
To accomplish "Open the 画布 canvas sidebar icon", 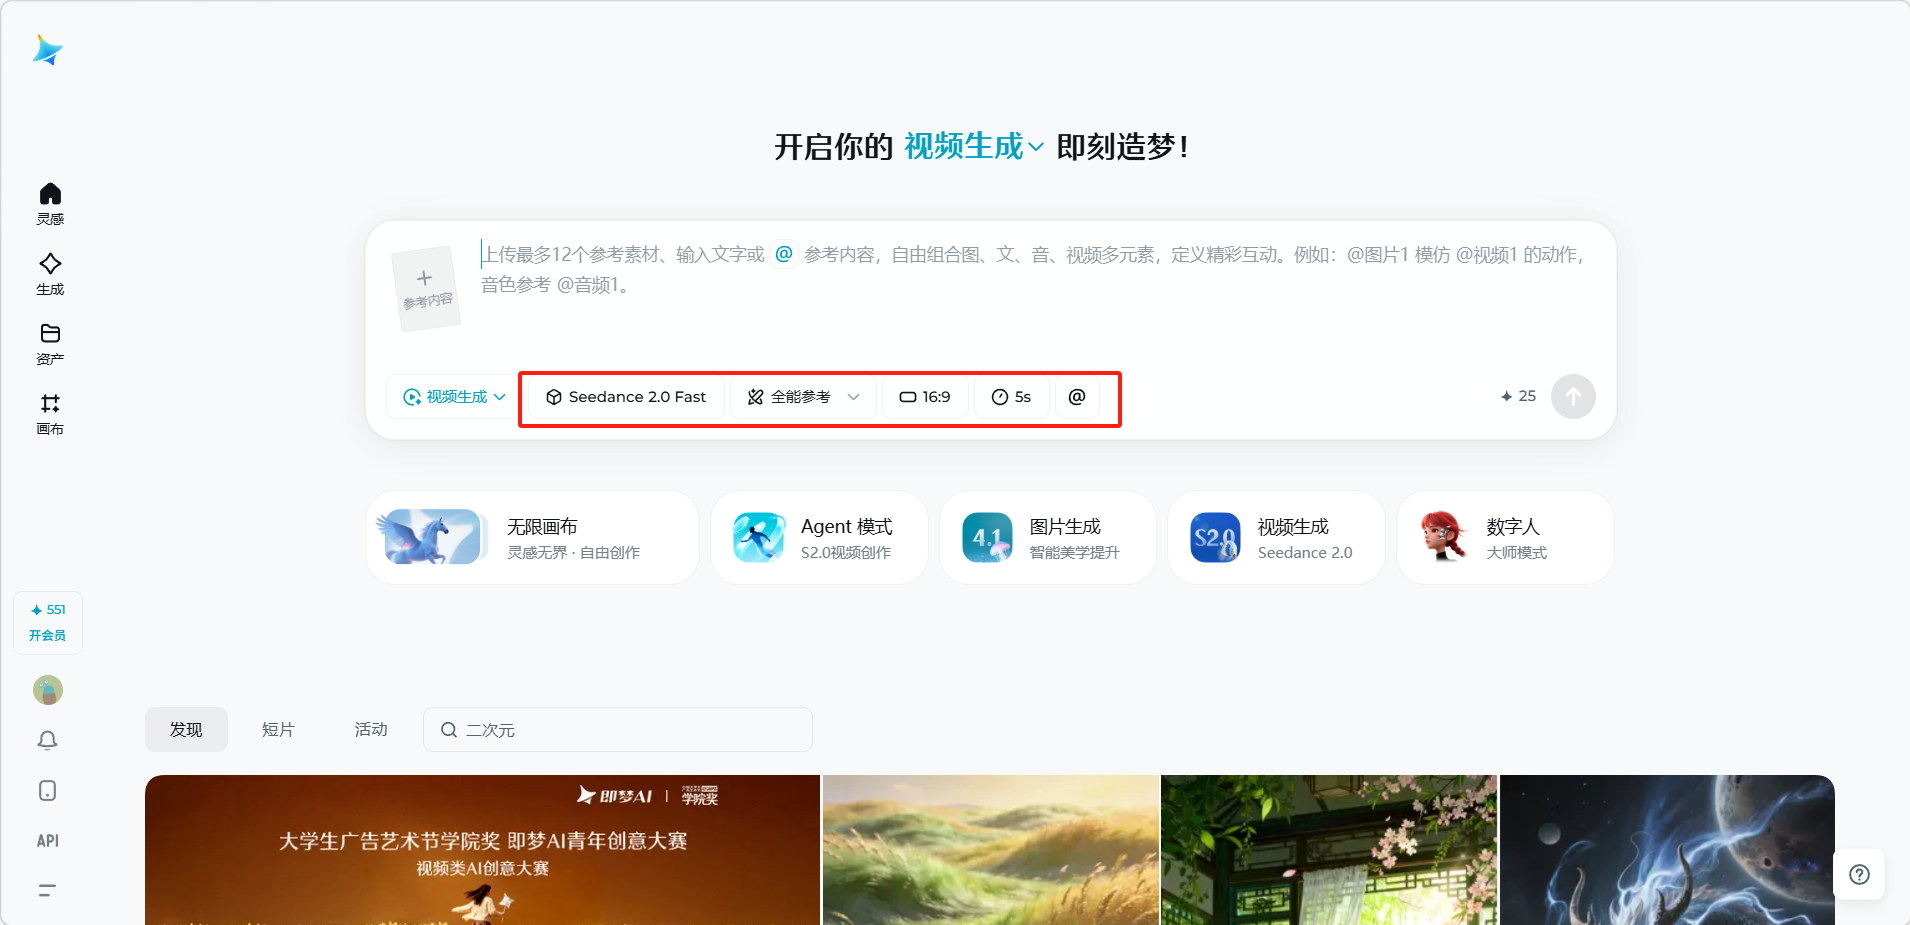I will [x=50, y=413].
